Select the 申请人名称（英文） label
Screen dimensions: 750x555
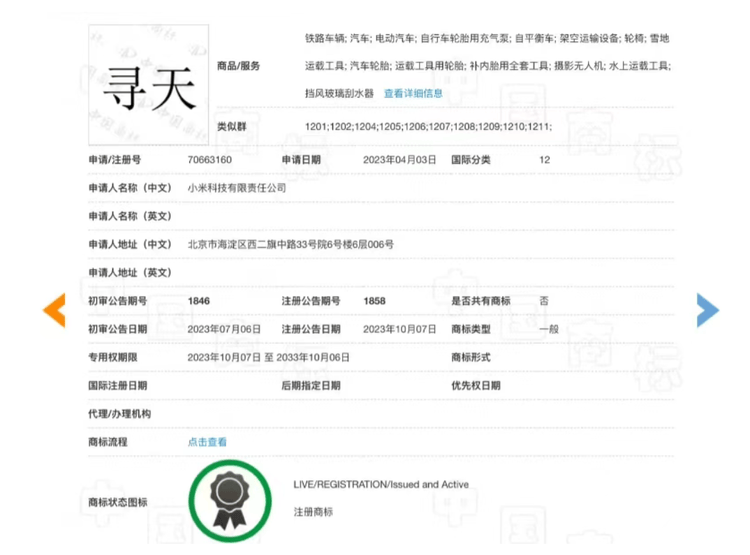pyautogui.click(x=130, y=216)
